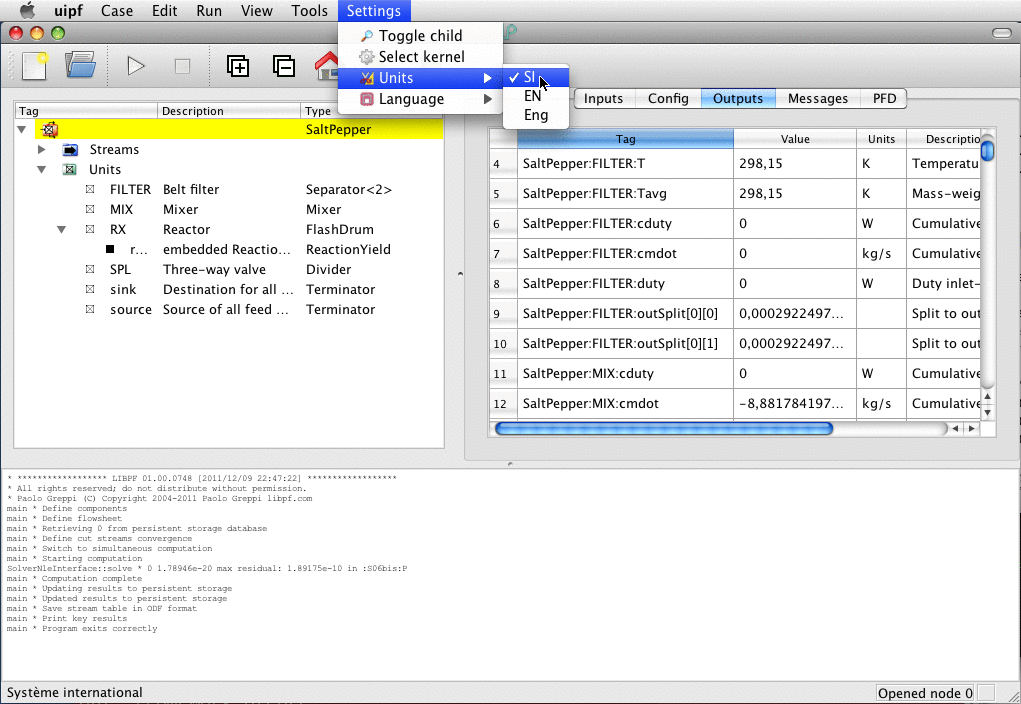Choose Eng units in submenu
Viewport: 1021px width, 704px height.
(535, 115)
